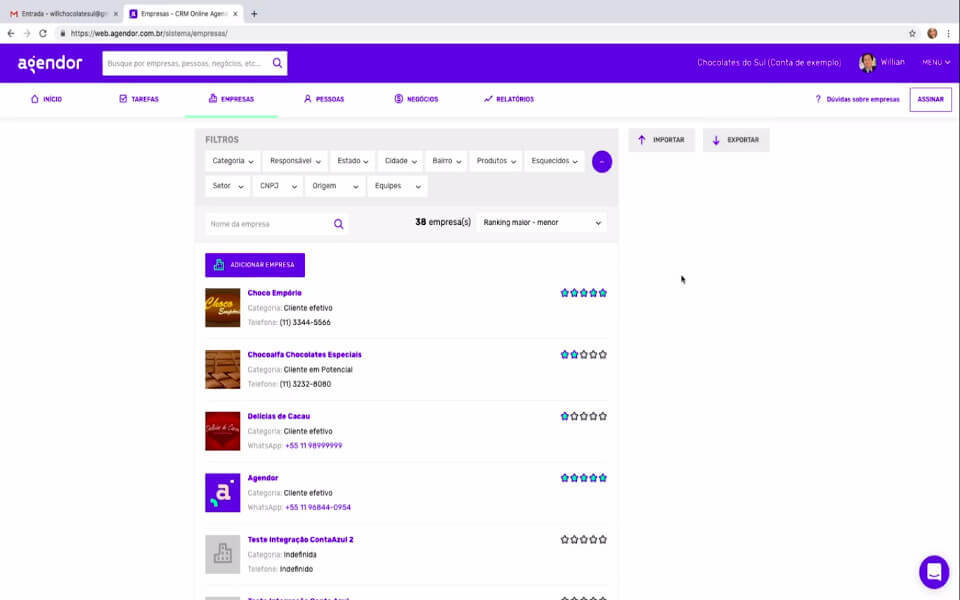Screen dimensions: 960x600
Task: Reload the page using browser refresh
Action: (x=43, y=34)
